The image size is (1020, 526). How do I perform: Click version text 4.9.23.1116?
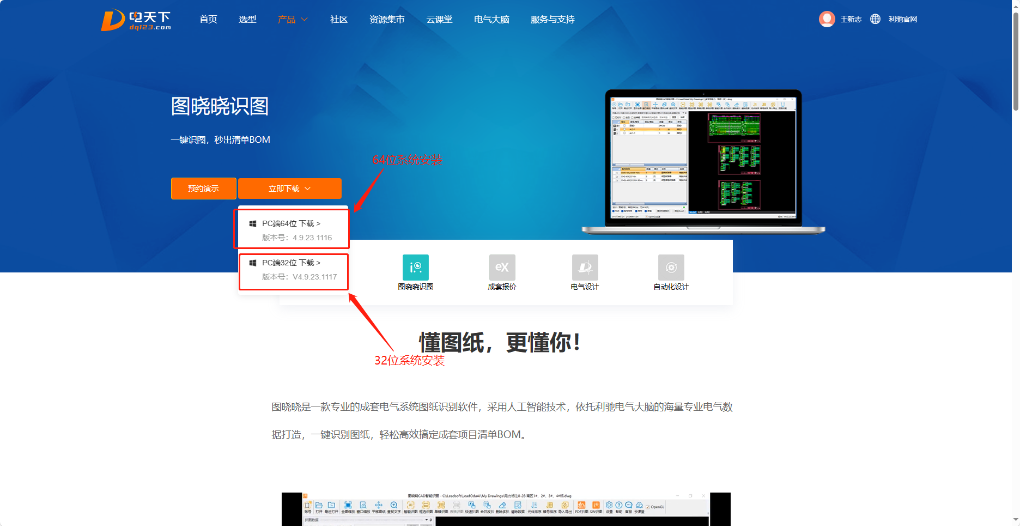point(312,238)
